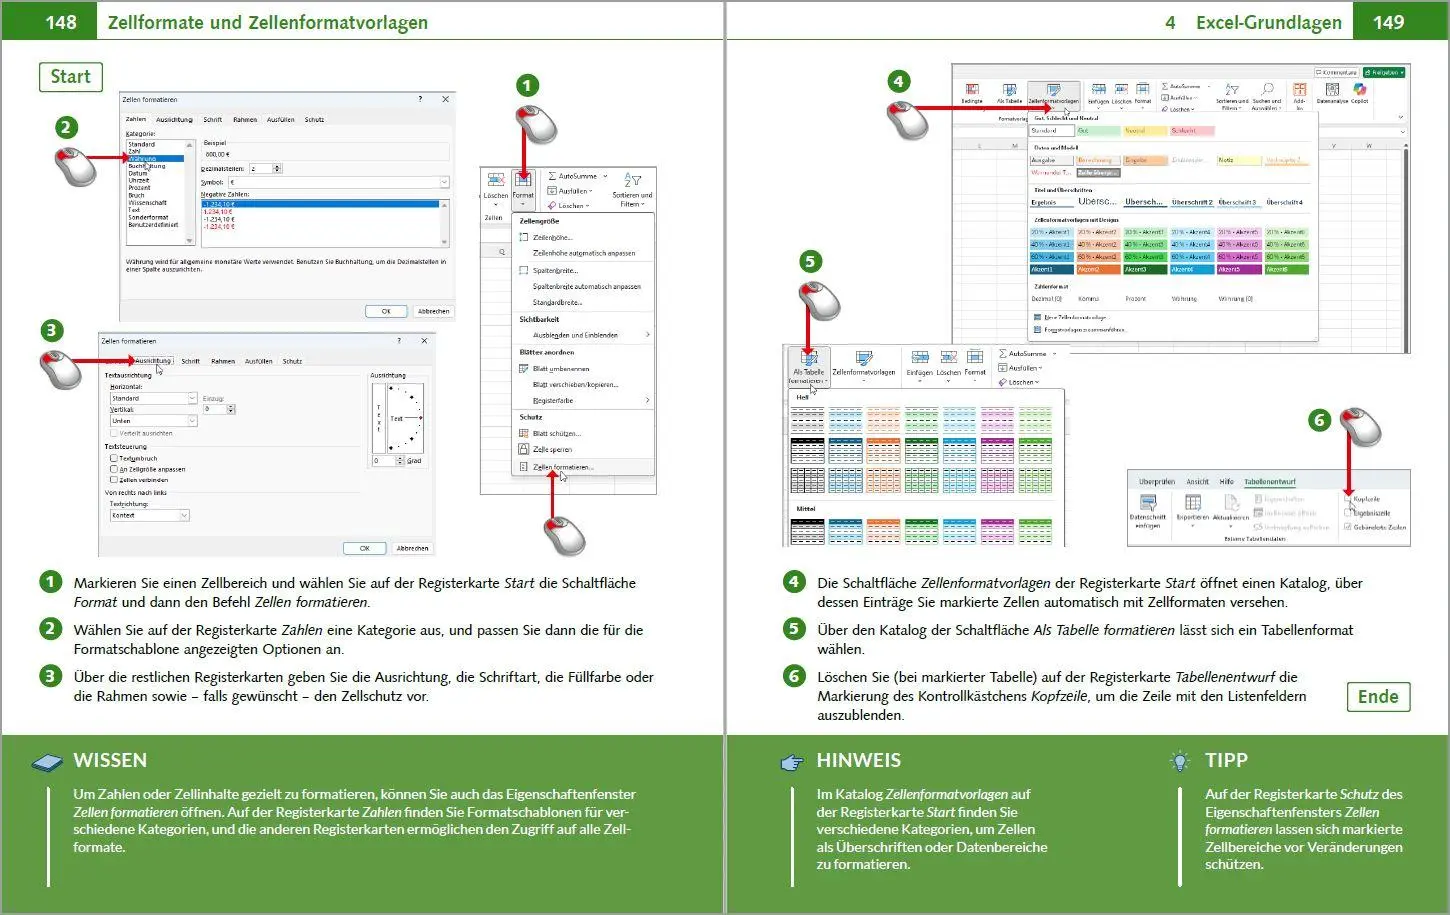Tick the Verteilt ausrichten checkbox
The height and width of the screenshot is (915, 1450).
[x=114, y=433]
